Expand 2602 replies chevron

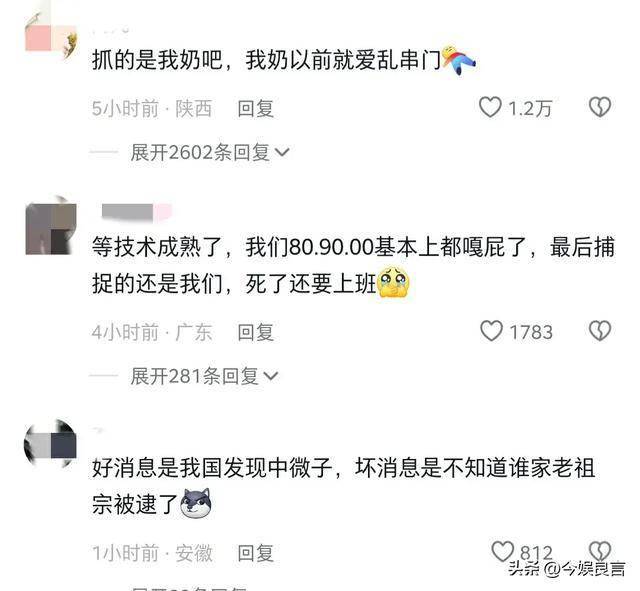point(282,152)
